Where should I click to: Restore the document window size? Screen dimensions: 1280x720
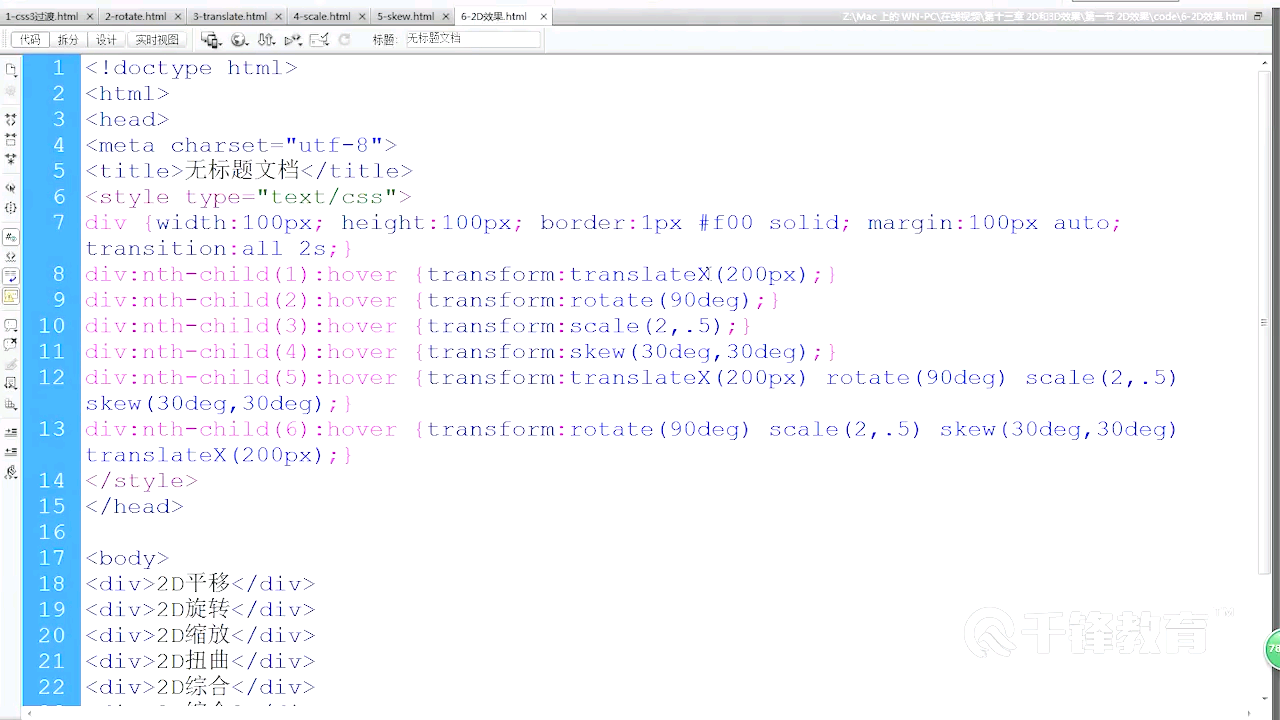coord(1257,17)
